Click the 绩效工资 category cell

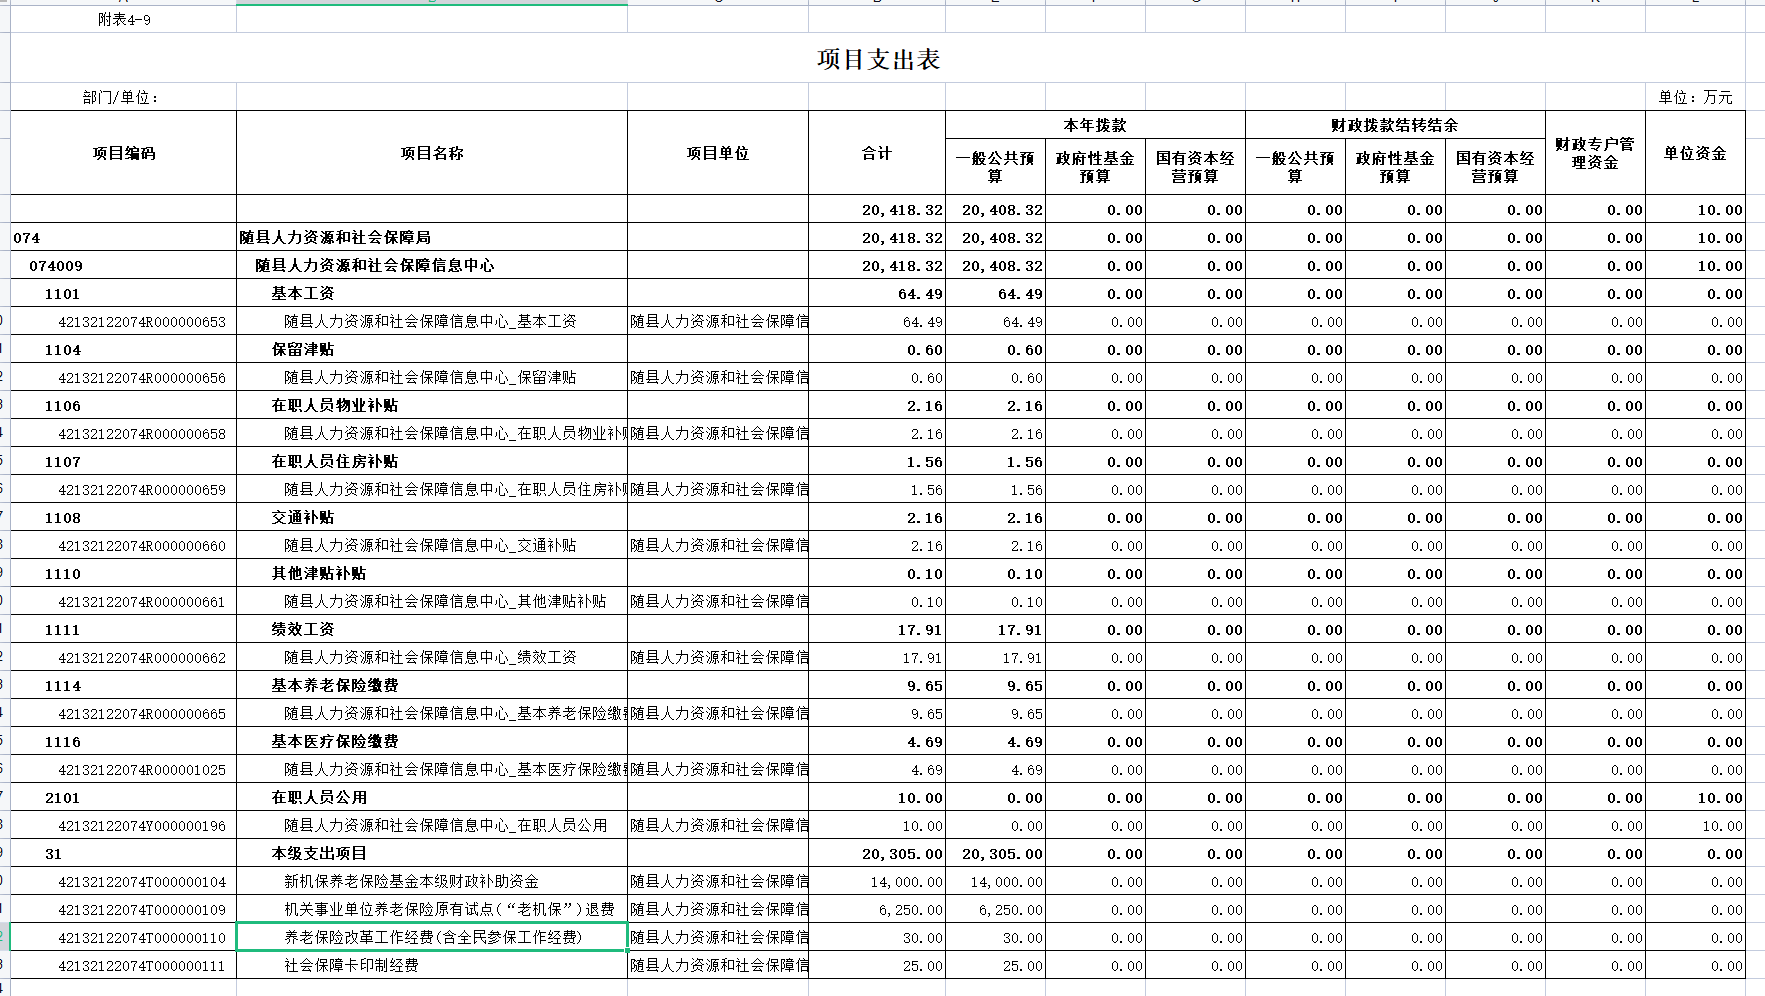[x=432, y=630]
